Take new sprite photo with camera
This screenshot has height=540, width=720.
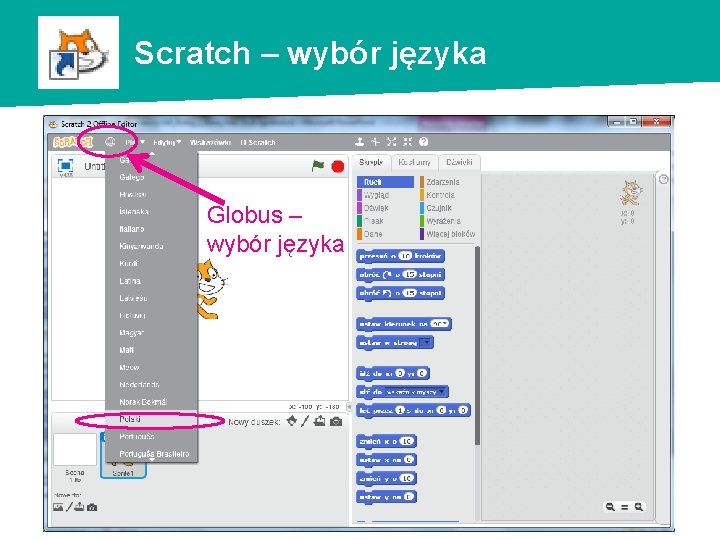tap(336, 421)
